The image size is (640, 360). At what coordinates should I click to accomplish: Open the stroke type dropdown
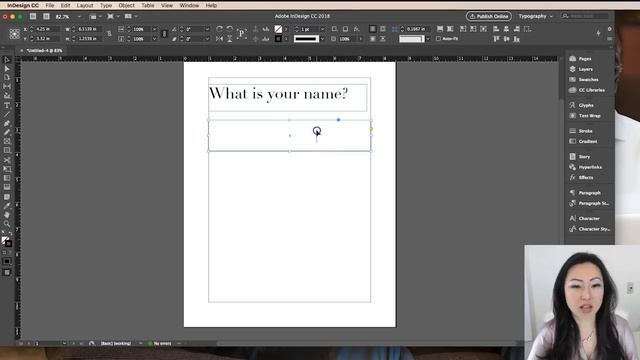[x=322, y=39]
